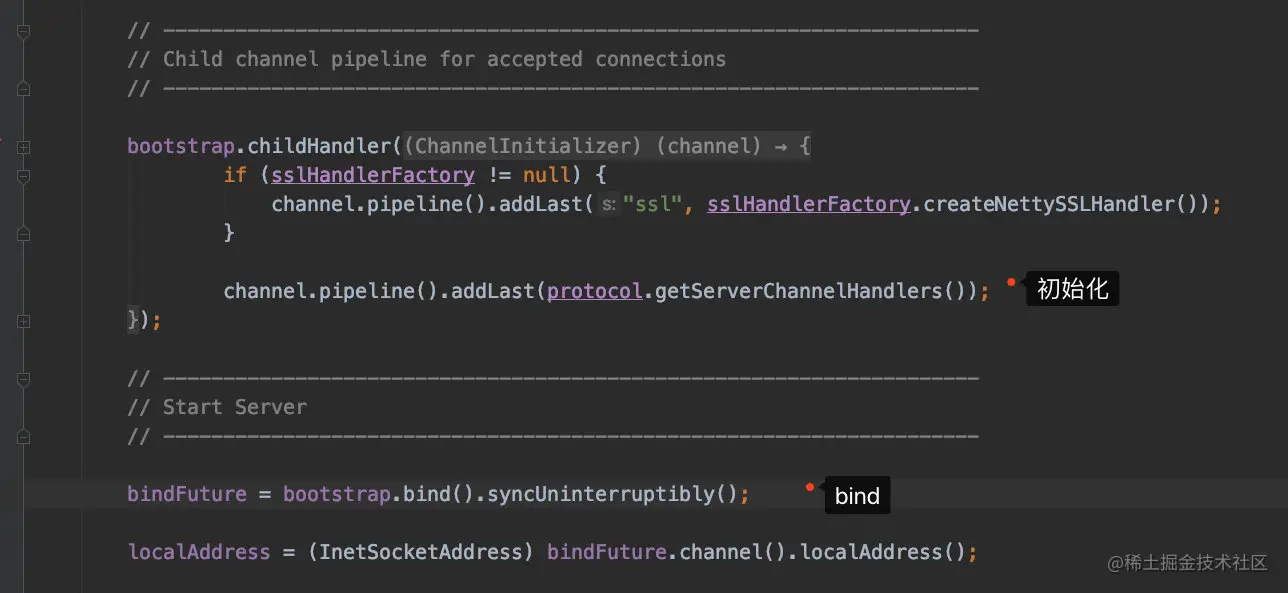Click the 'localAddress' variable being assigned

[x=199, y=552]
